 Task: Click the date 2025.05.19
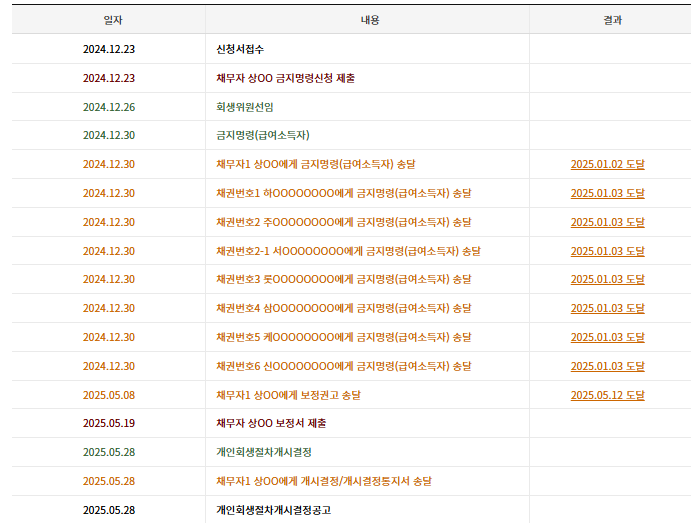tap(109, 423)
